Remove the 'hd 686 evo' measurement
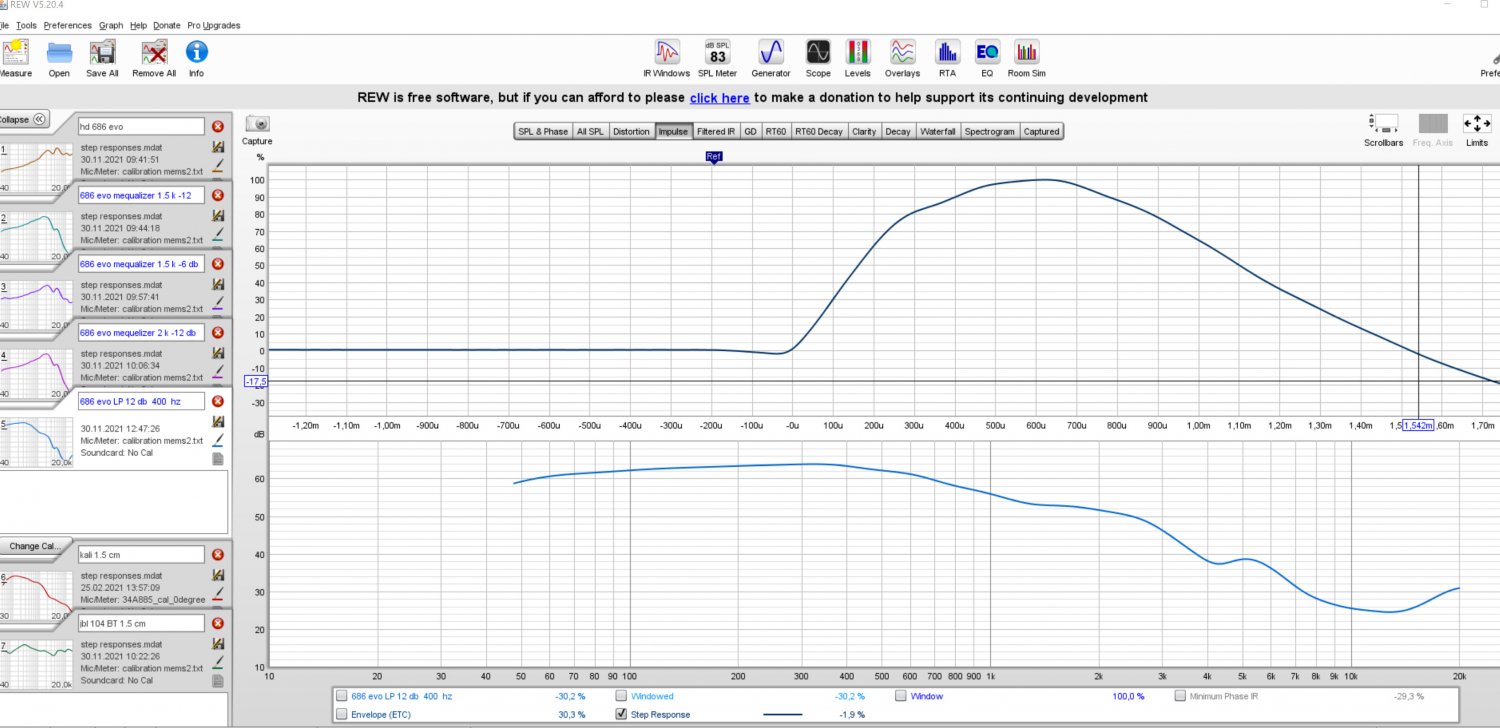 pyautogui.click(x=218, y=127)
